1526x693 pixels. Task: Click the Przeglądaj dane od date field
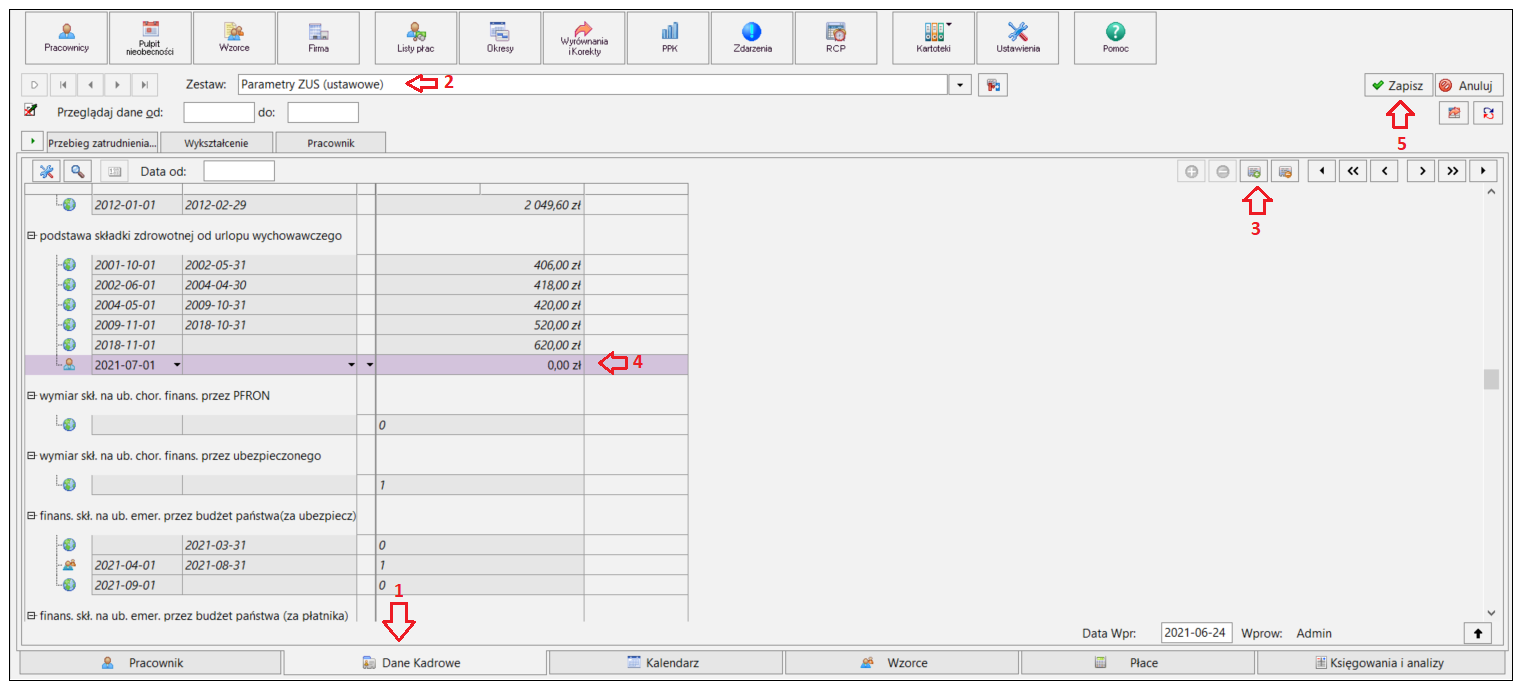coord(219,112)
